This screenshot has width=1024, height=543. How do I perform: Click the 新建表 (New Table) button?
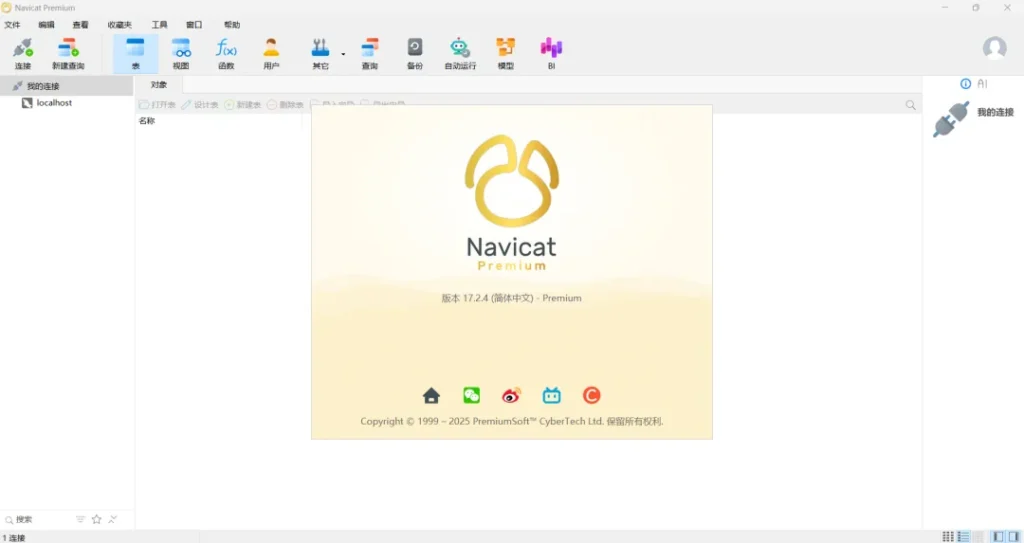point(243,105)
